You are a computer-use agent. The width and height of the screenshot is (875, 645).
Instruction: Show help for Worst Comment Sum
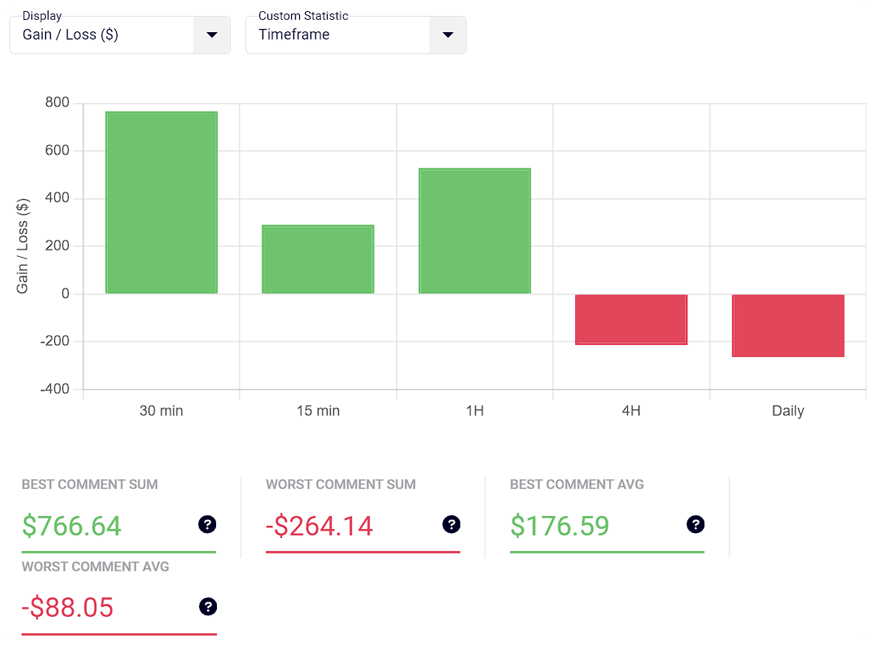451,524
